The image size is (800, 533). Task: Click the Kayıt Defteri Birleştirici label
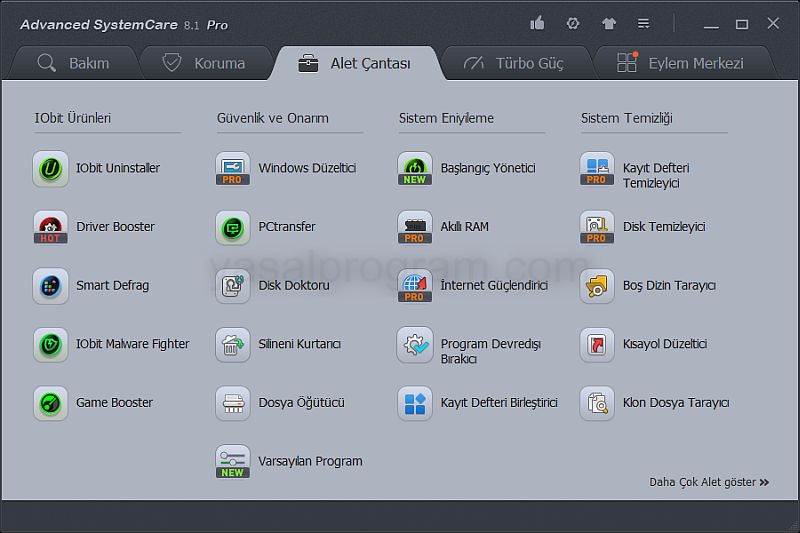499,403
